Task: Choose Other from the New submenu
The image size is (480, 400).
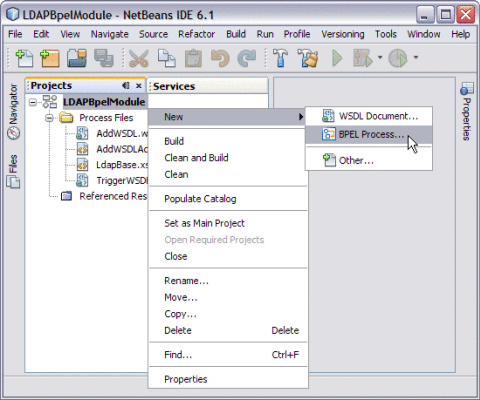Action: pos(369,160)
